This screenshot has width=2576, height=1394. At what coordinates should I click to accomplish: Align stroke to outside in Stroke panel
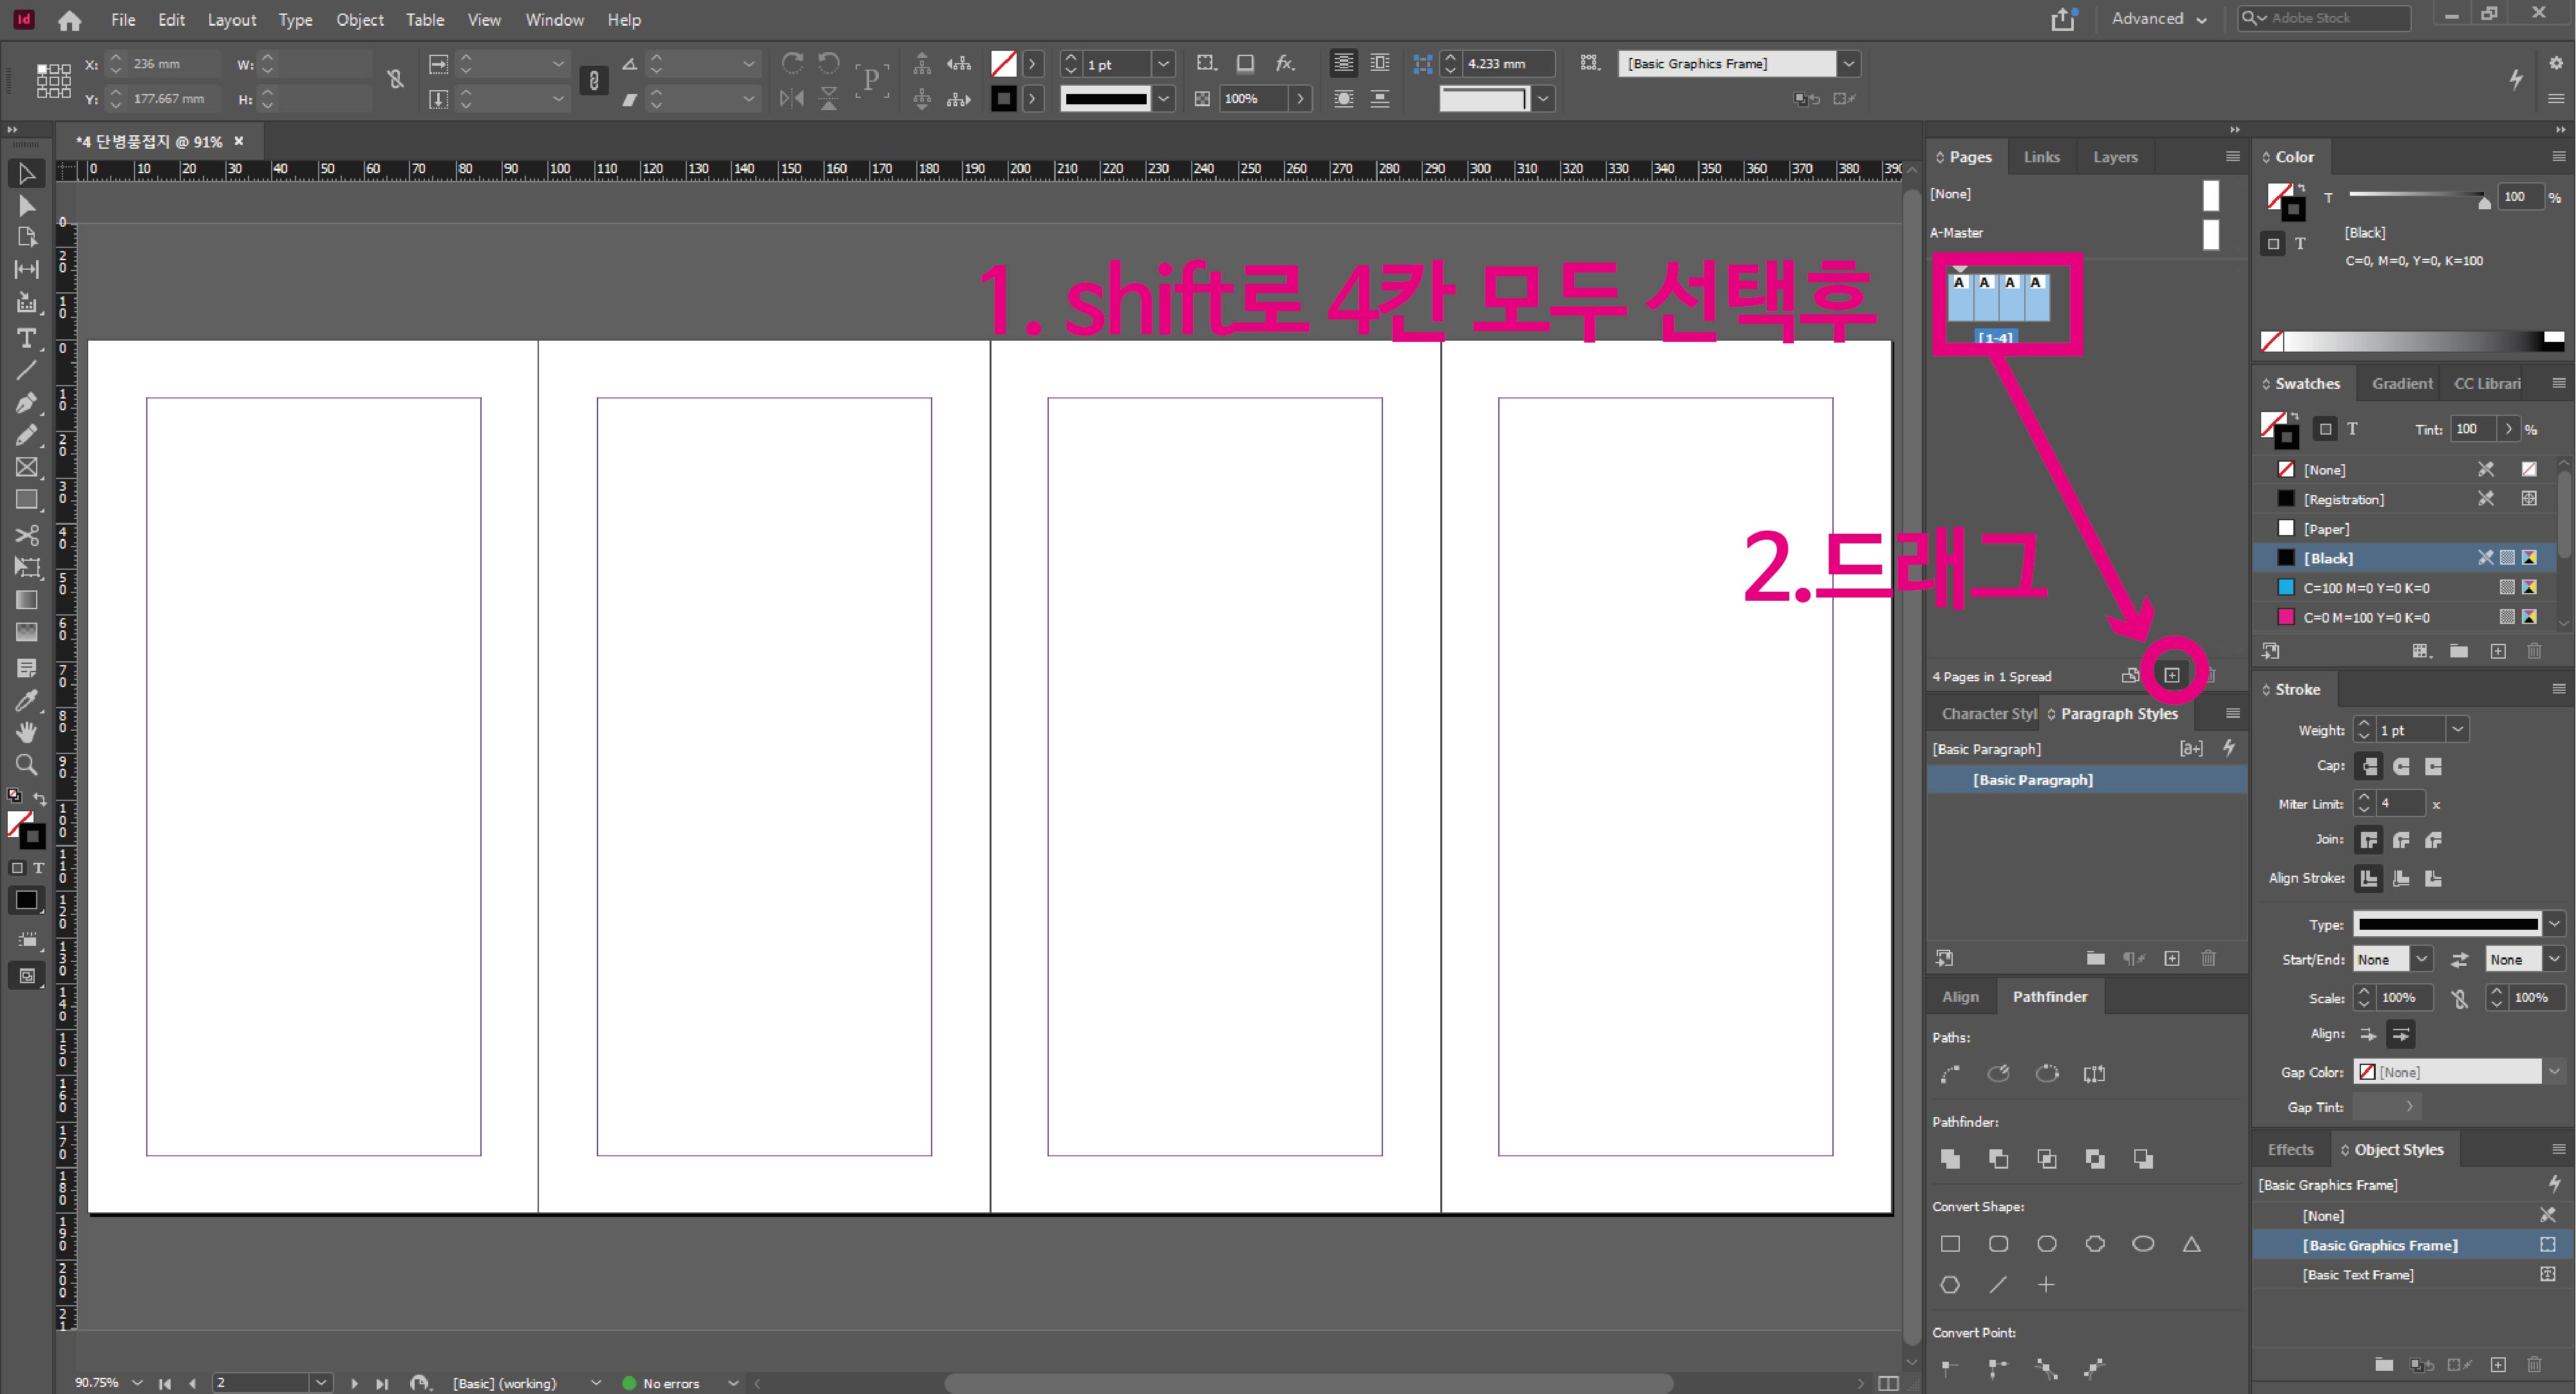pyautogui.click(x=2433, y=878)
